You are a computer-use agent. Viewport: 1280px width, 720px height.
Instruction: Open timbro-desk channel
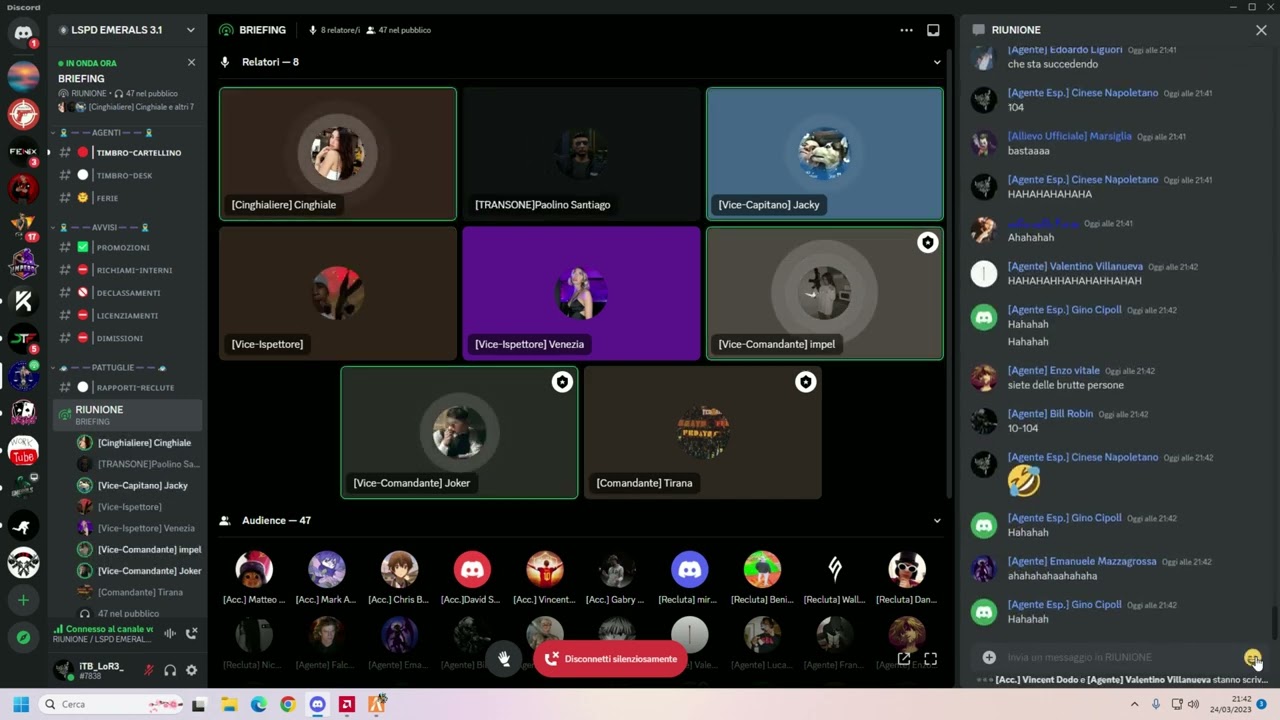(129, 175)
